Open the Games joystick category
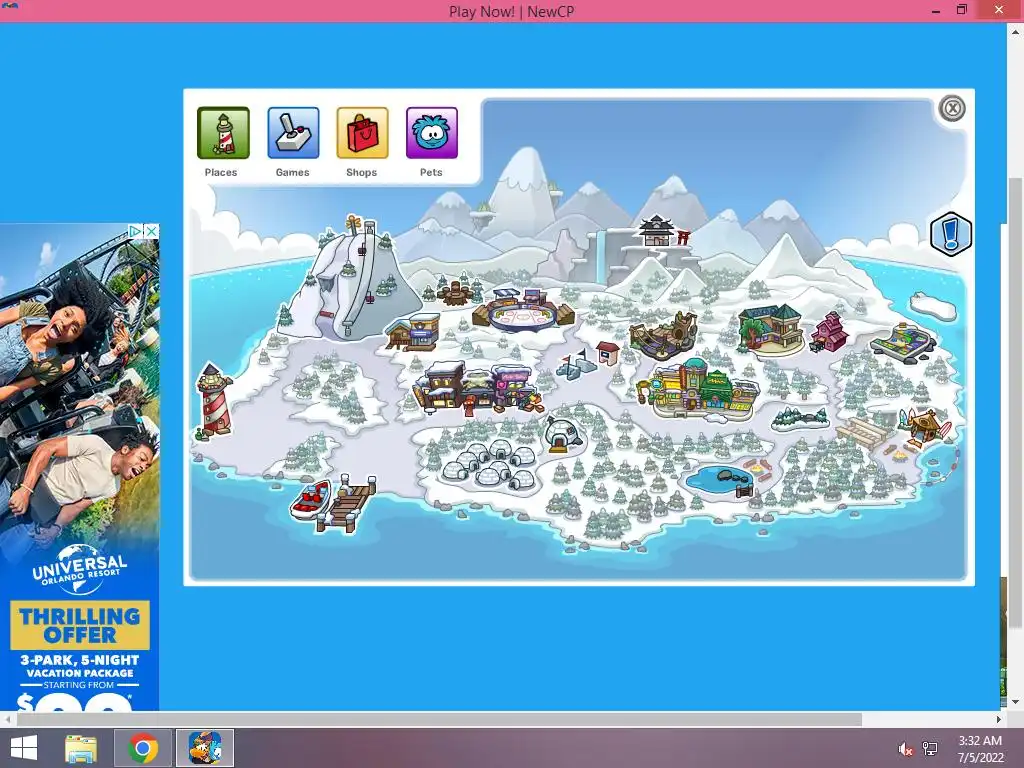 tap(293, 133)
